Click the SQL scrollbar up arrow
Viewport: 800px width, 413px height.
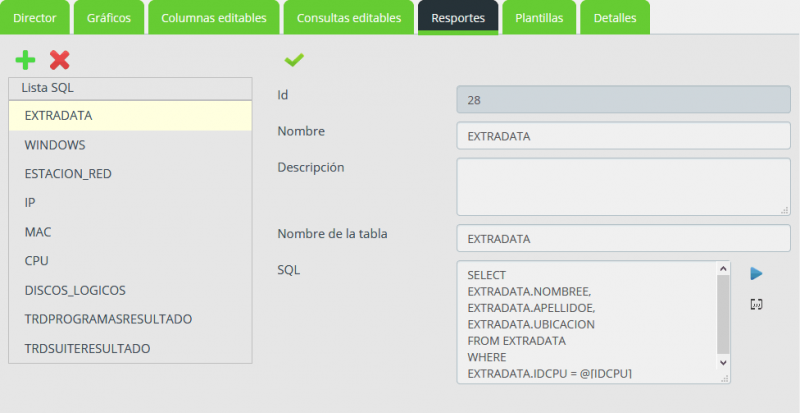723,269
